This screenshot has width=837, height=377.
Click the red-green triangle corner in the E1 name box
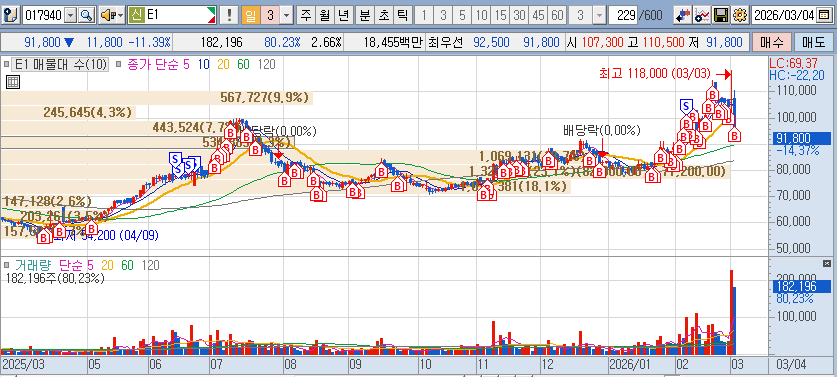click(211, 15)
